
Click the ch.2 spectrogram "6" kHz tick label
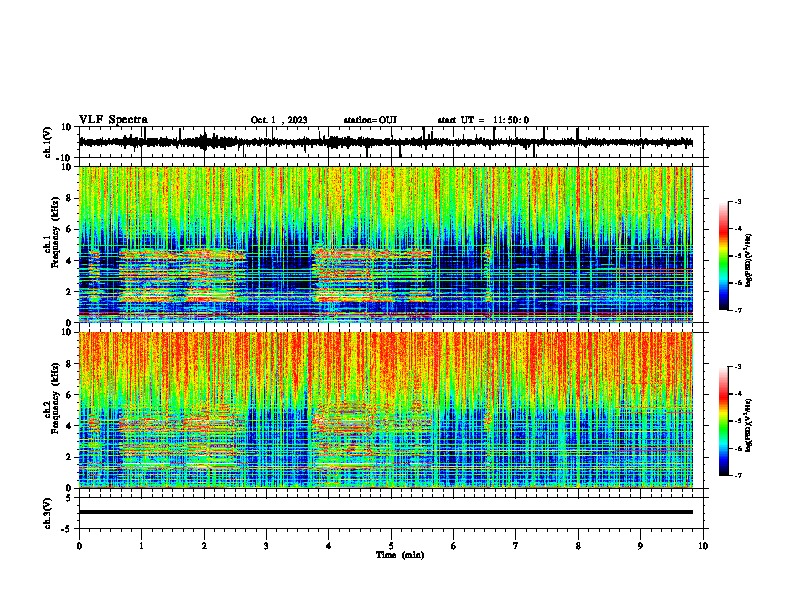(x=69, y=395)
